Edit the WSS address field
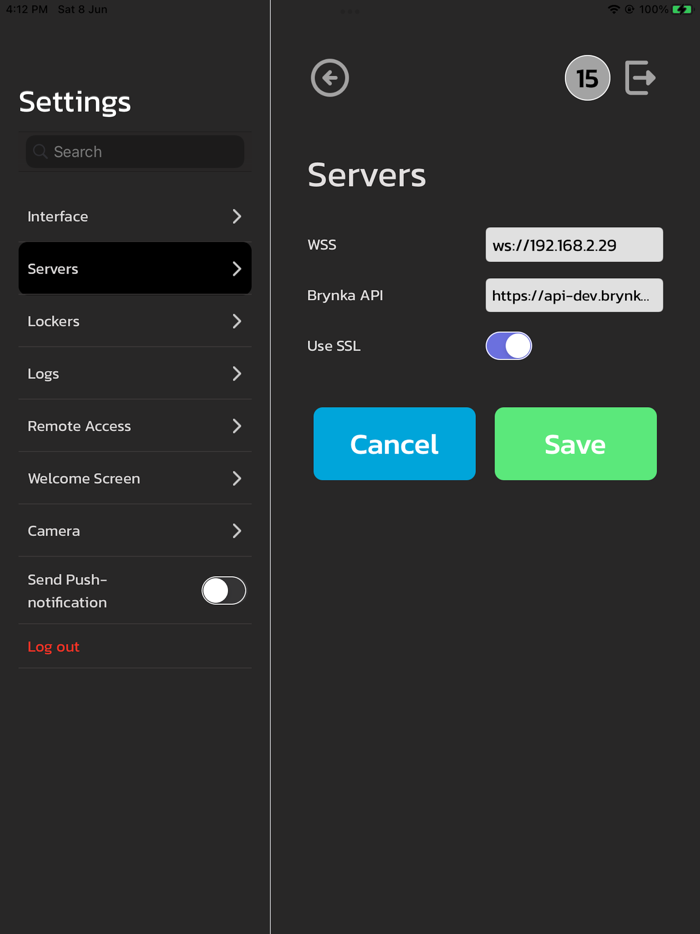This screenshot has height=934, width=700. click(x=574, y=245)
